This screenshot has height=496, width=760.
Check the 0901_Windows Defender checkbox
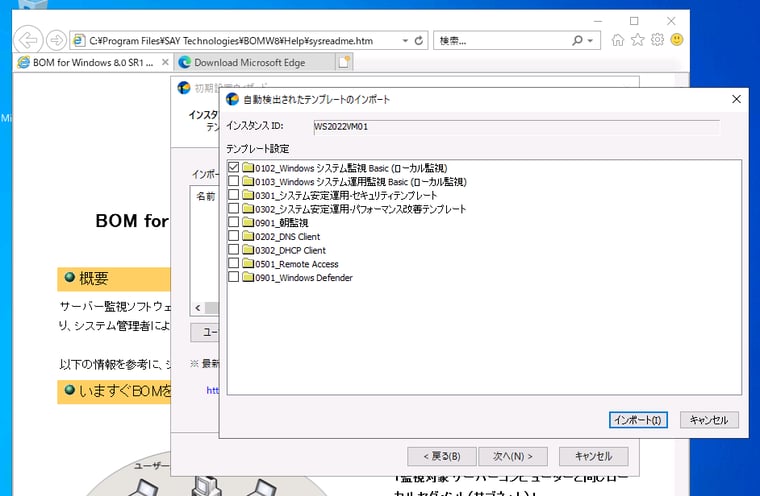233,277
